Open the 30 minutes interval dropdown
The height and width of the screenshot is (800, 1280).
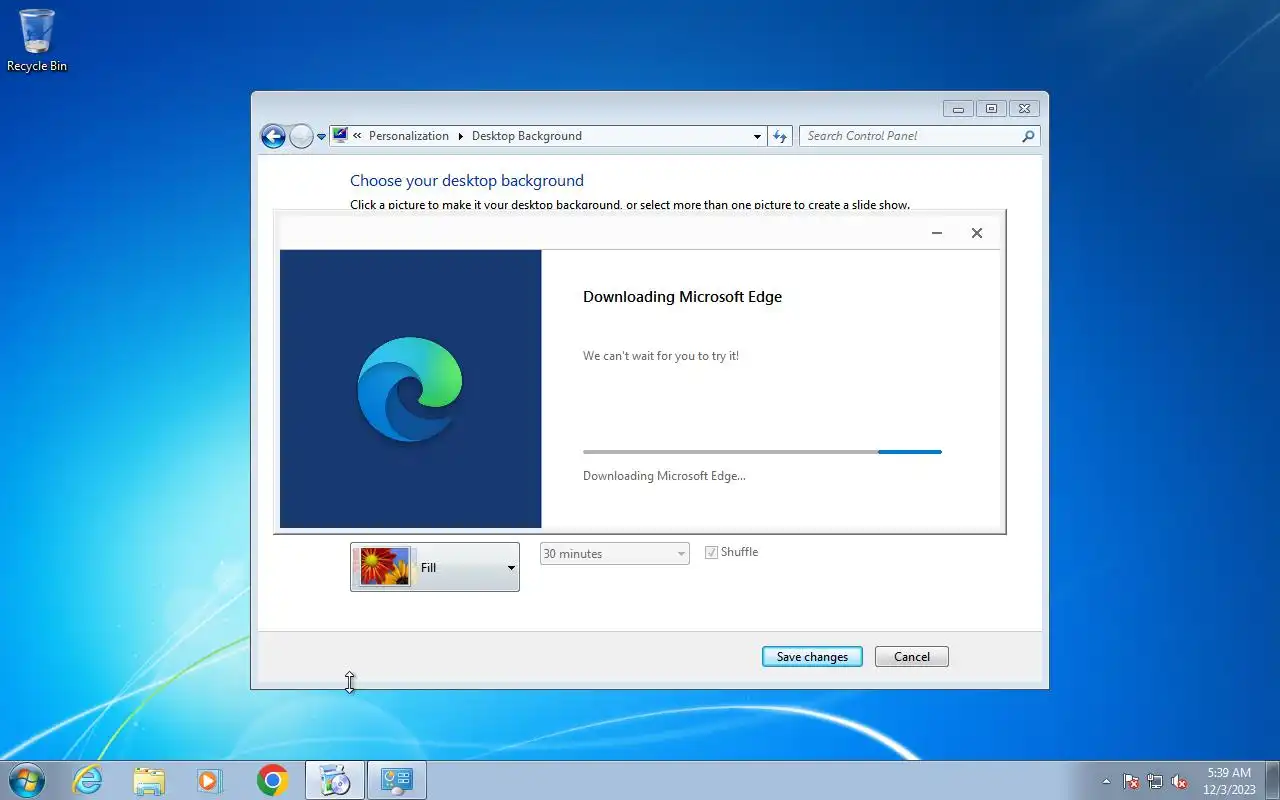(615, 554)
